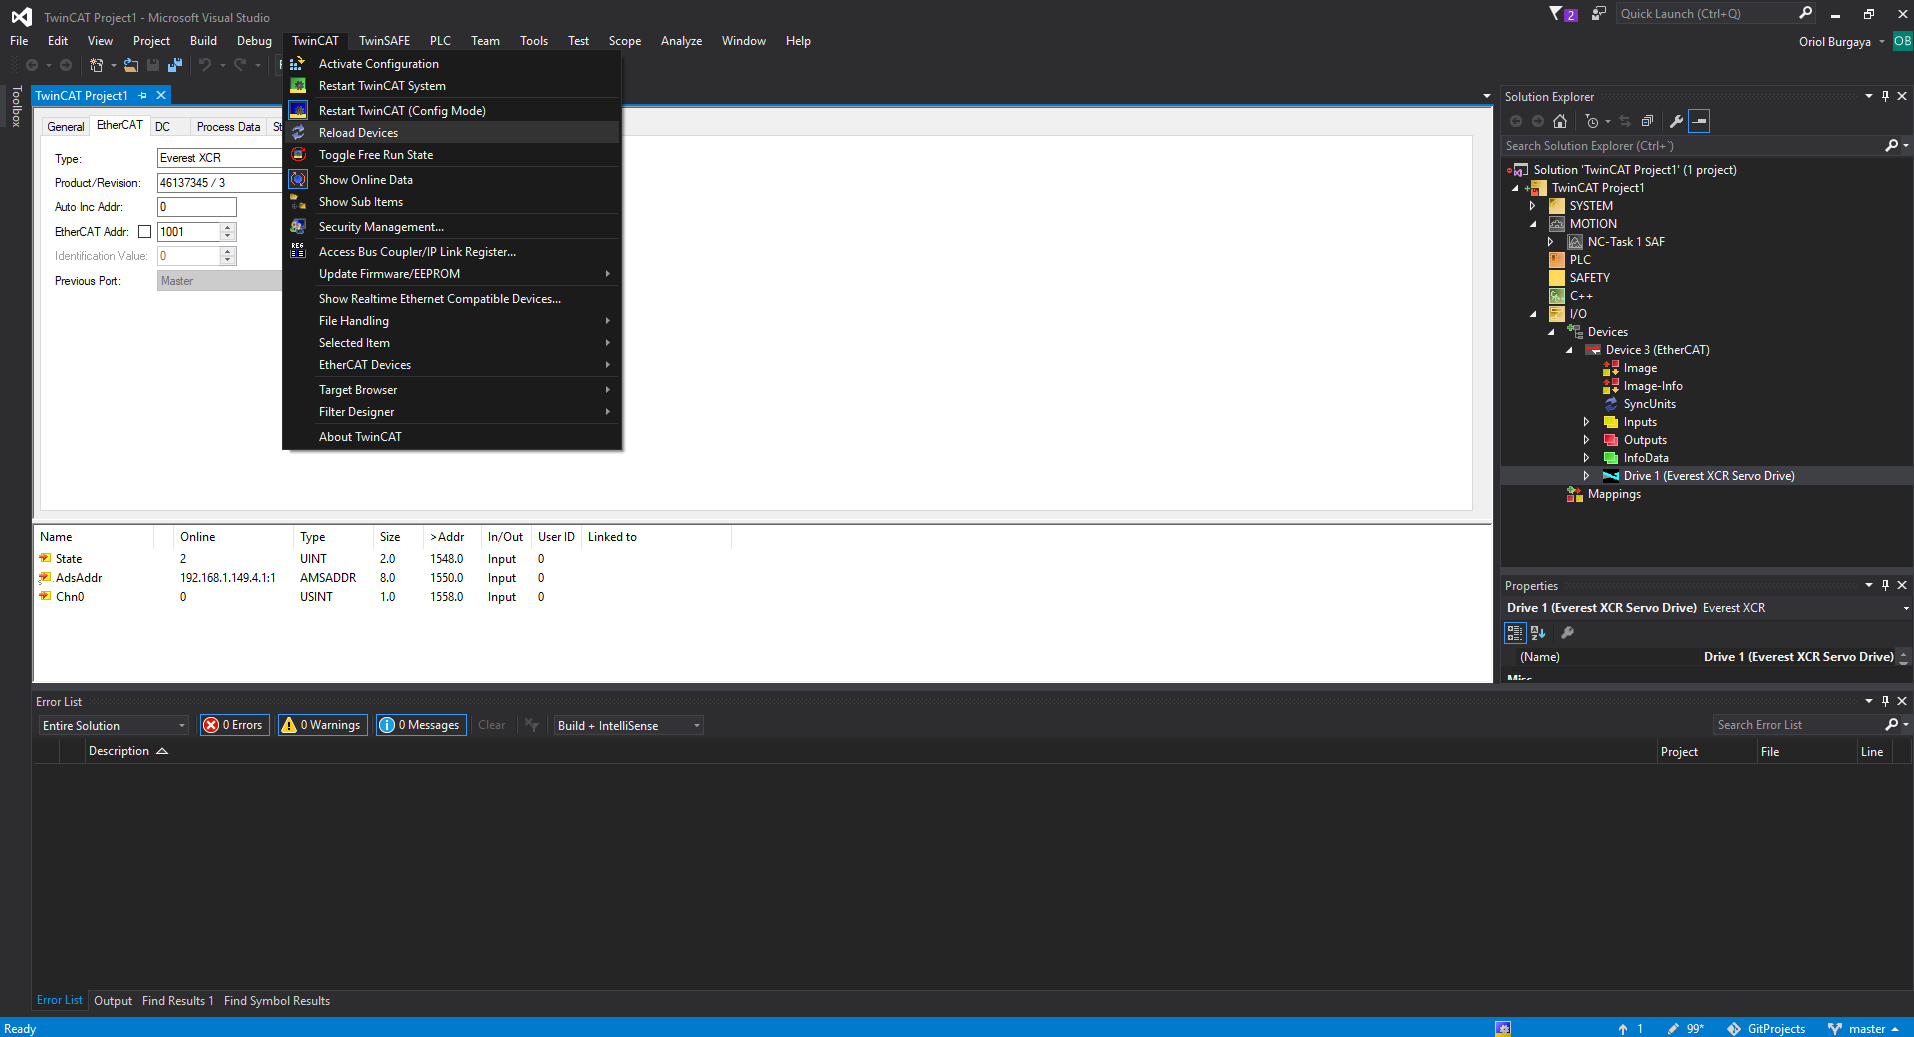1914x1037 pixels.
Task: Toggle the 0 Warnings filter
Action: 322,725
